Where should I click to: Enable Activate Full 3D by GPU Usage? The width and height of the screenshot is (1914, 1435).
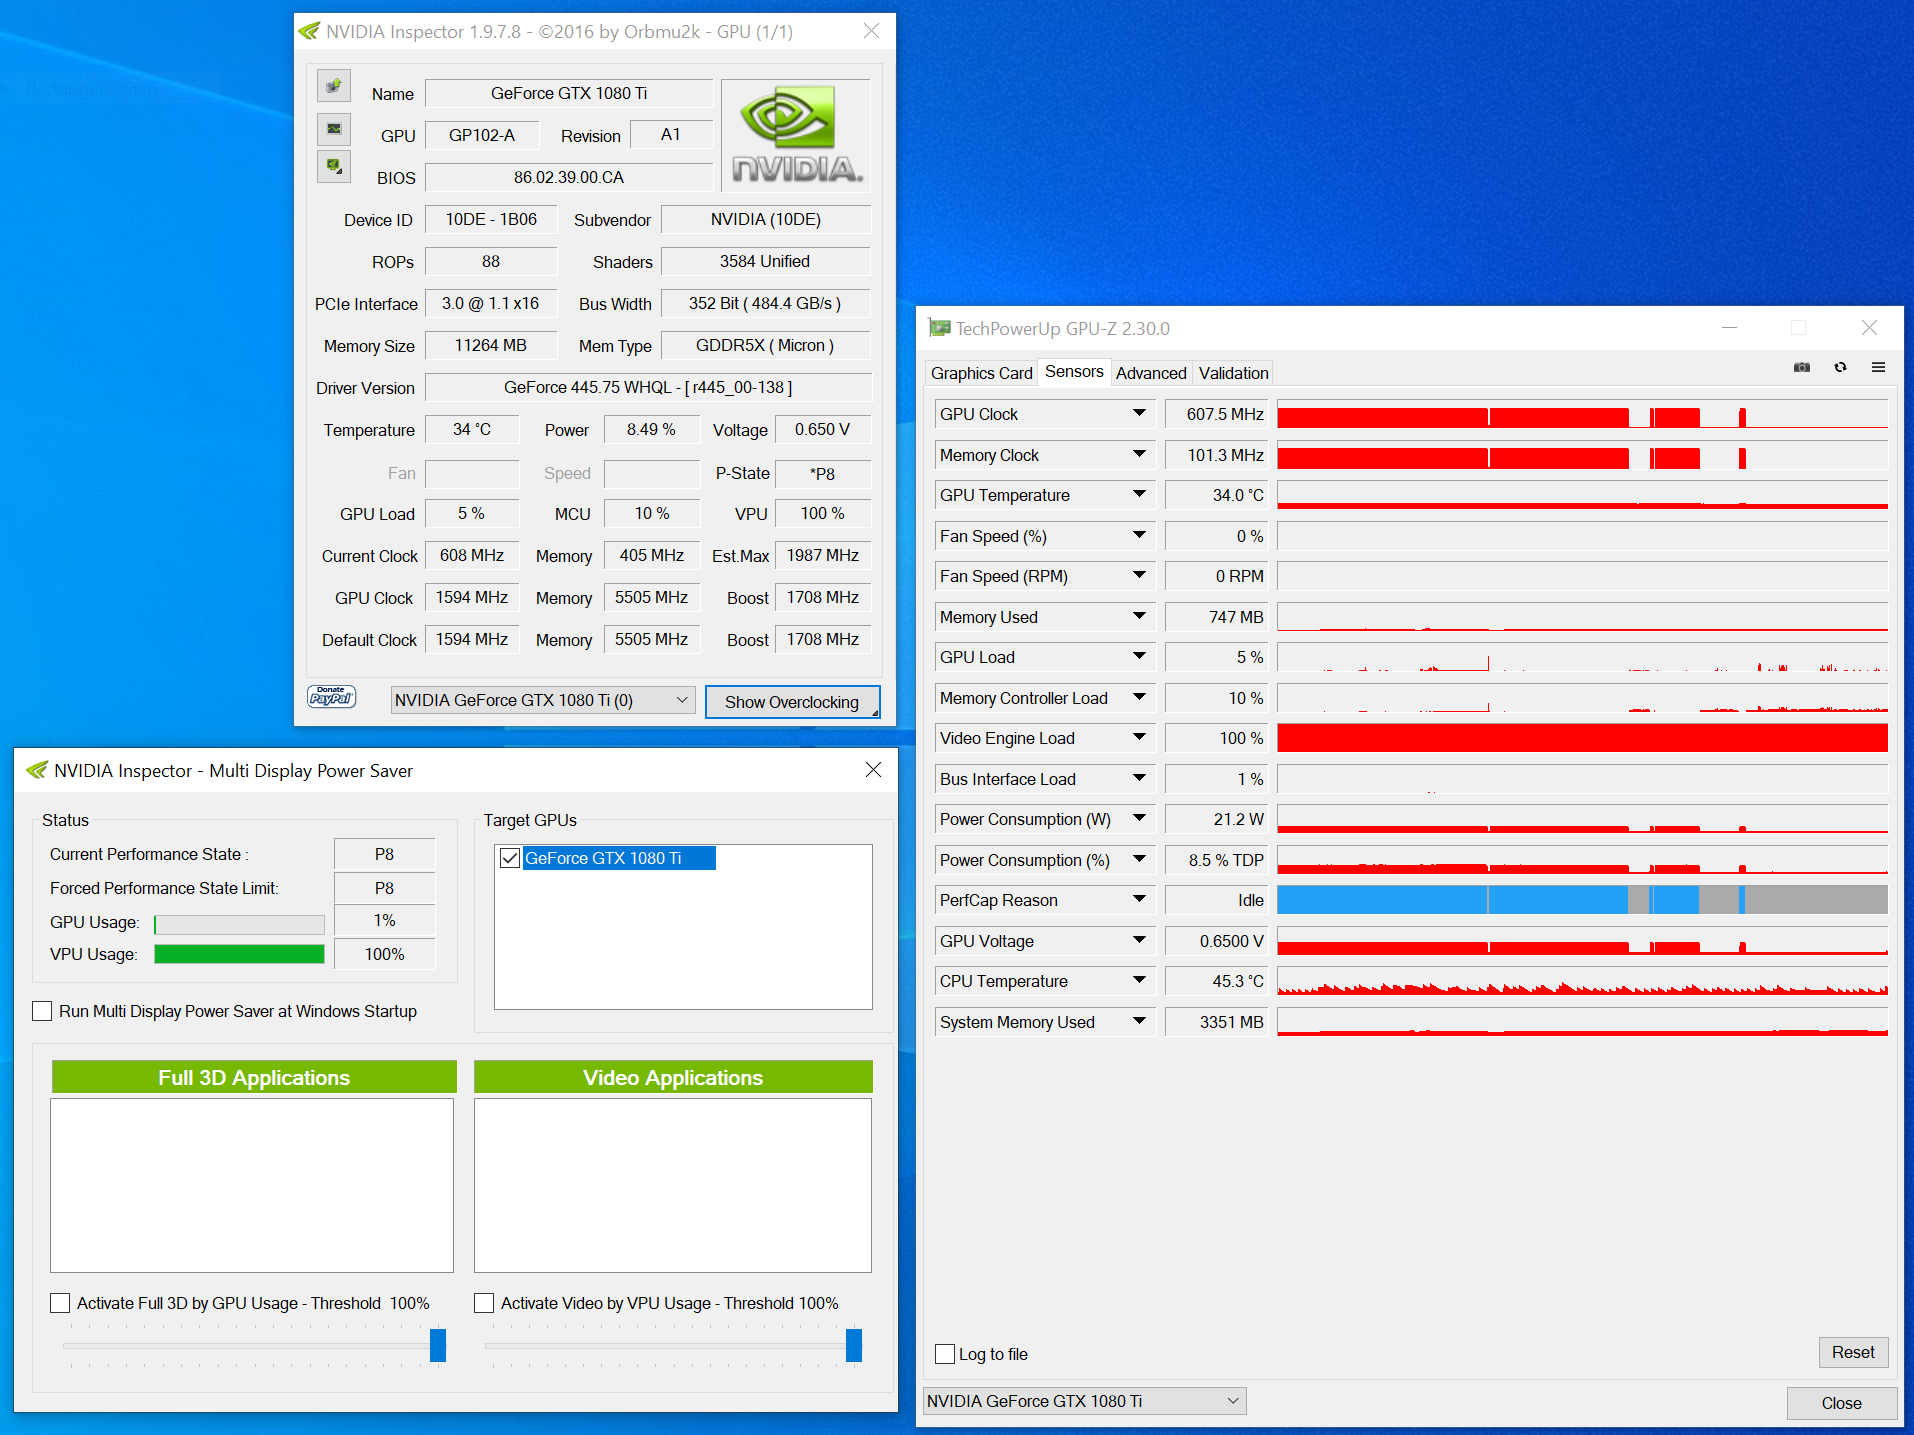tap(60, 1303)
